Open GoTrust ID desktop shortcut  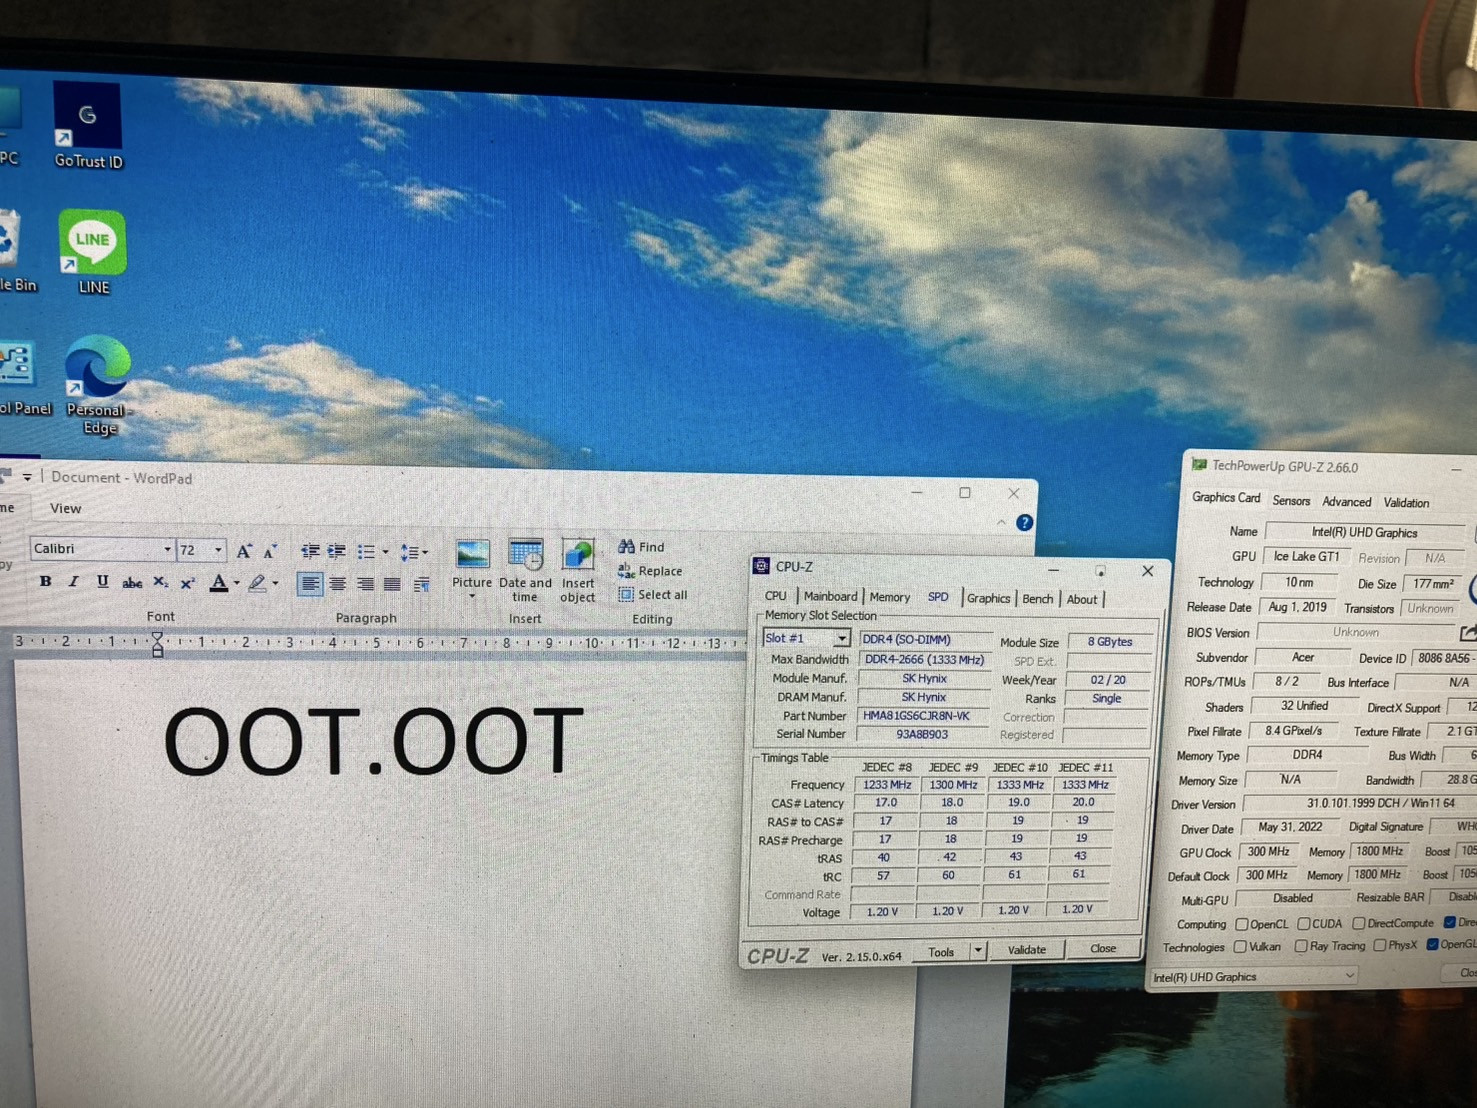(88, 126)
